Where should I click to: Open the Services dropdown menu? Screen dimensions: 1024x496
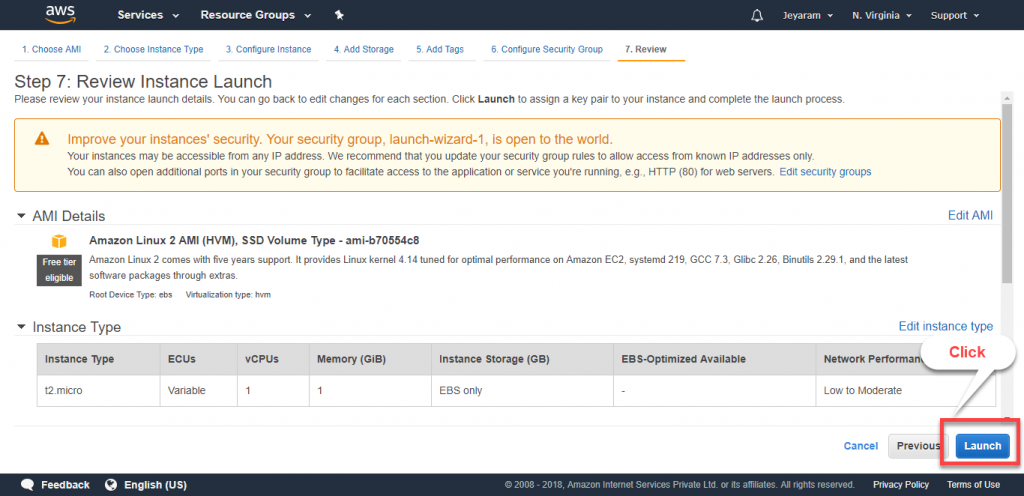[148, 15]
